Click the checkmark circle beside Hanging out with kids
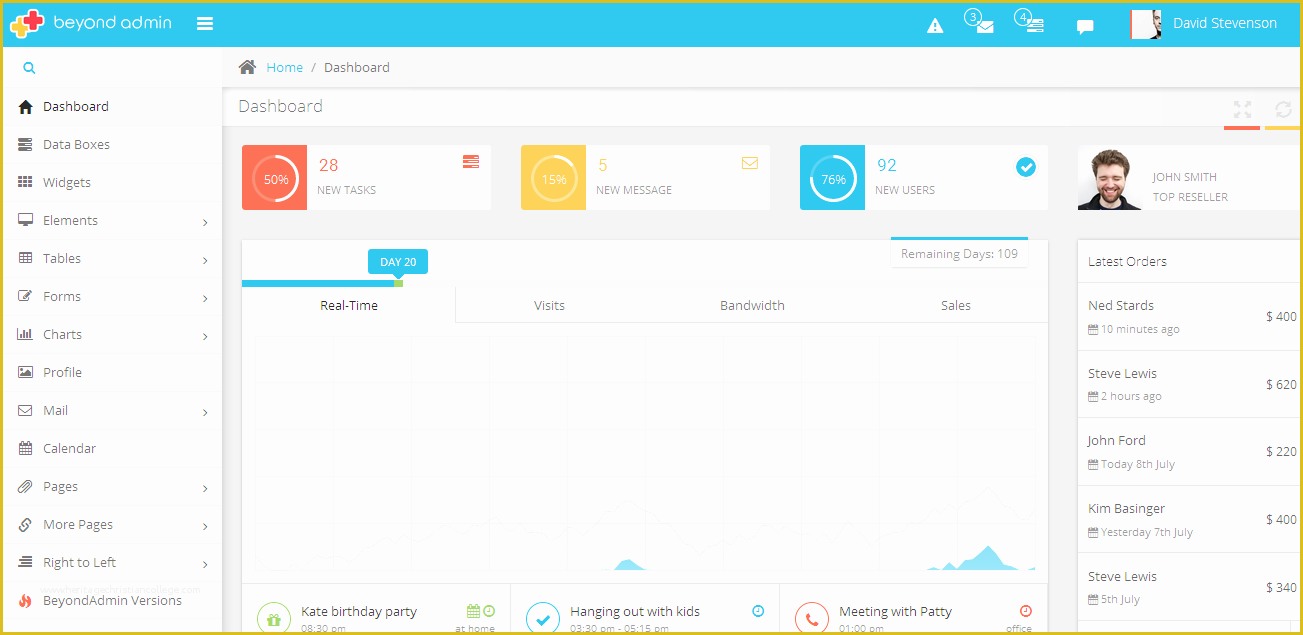The width and height of the screenshot is (1303, 635). point(543,618)
